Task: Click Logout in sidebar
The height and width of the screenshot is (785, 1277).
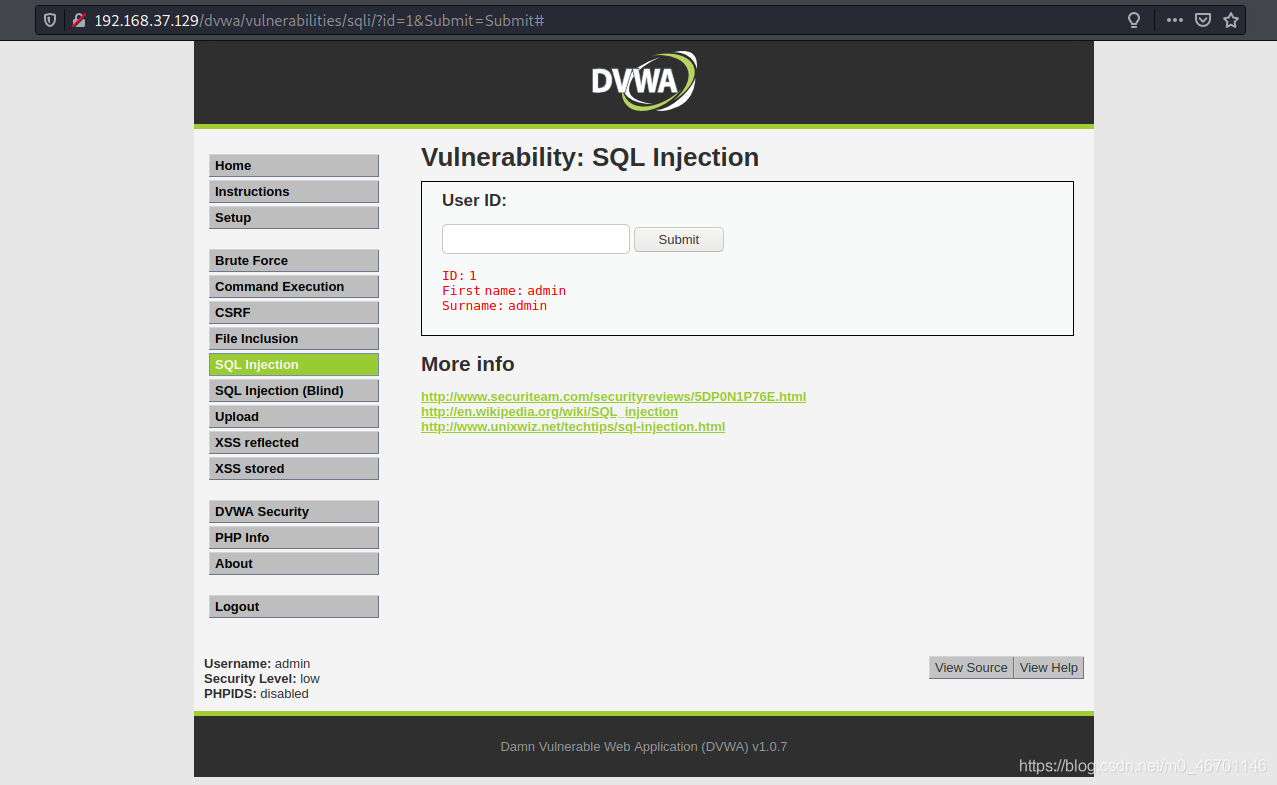Action: pyautogui.click(x=294, y=607)
